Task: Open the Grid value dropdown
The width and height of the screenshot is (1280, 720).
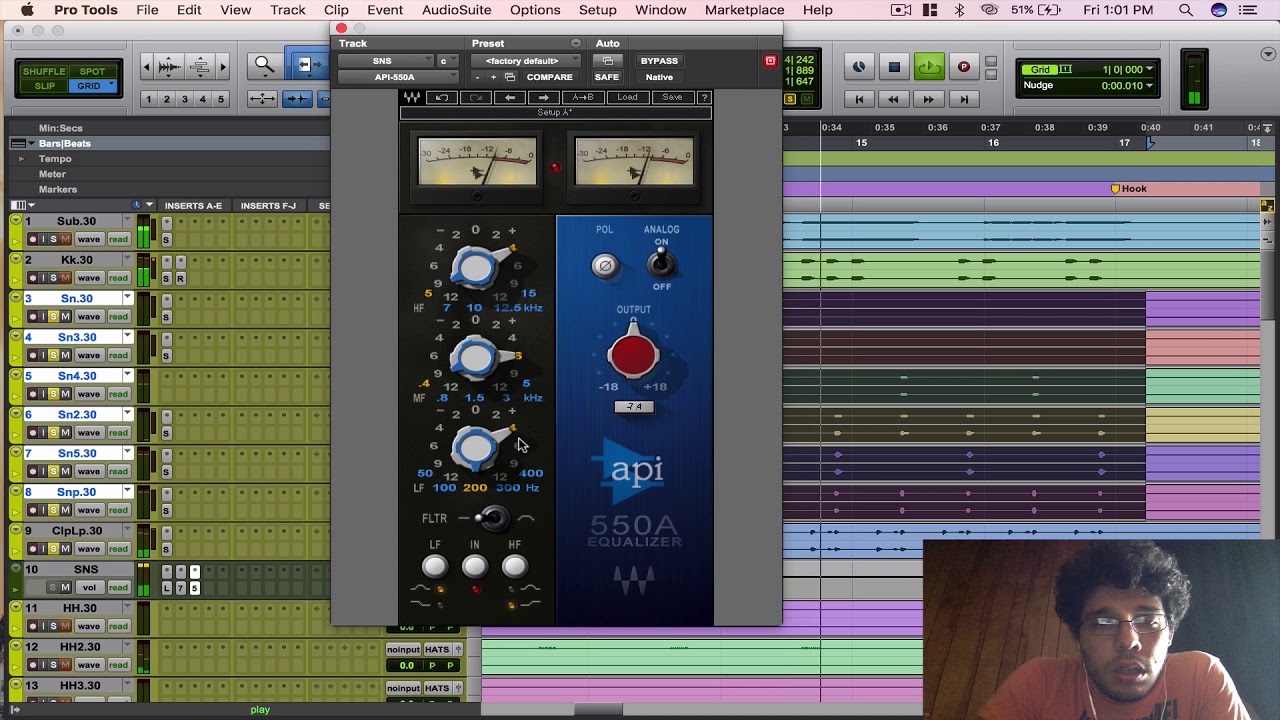Action: pyautogui.click(x=1150, y=69)
